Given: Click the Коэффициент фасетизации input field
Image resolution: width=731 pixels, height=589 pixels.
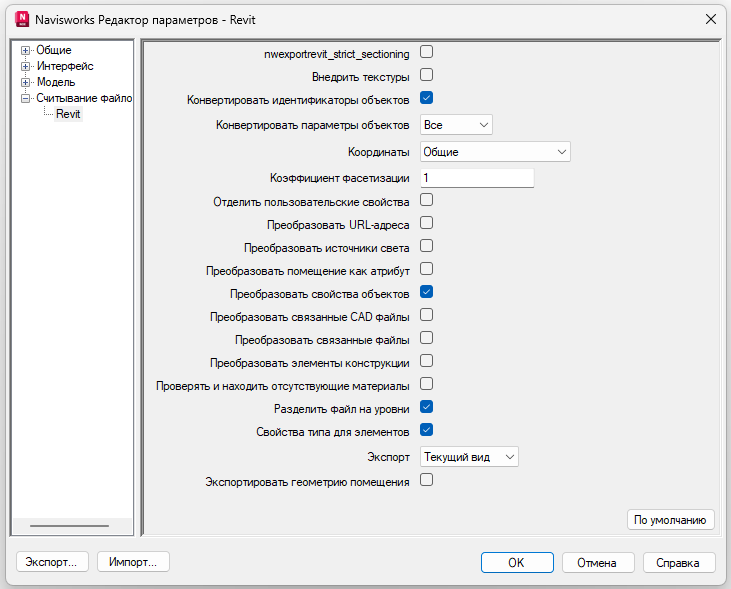Looking at the screenshot, I should click(476, 178).
